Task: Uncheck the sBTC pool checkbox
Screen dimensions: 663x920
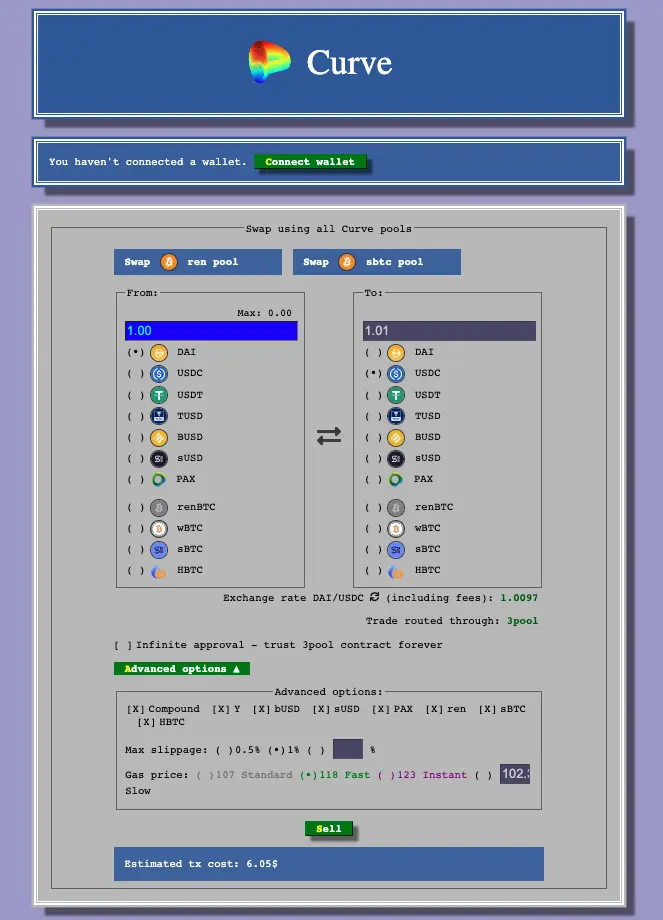Action: pyautogui.click(x=488, y=709)
